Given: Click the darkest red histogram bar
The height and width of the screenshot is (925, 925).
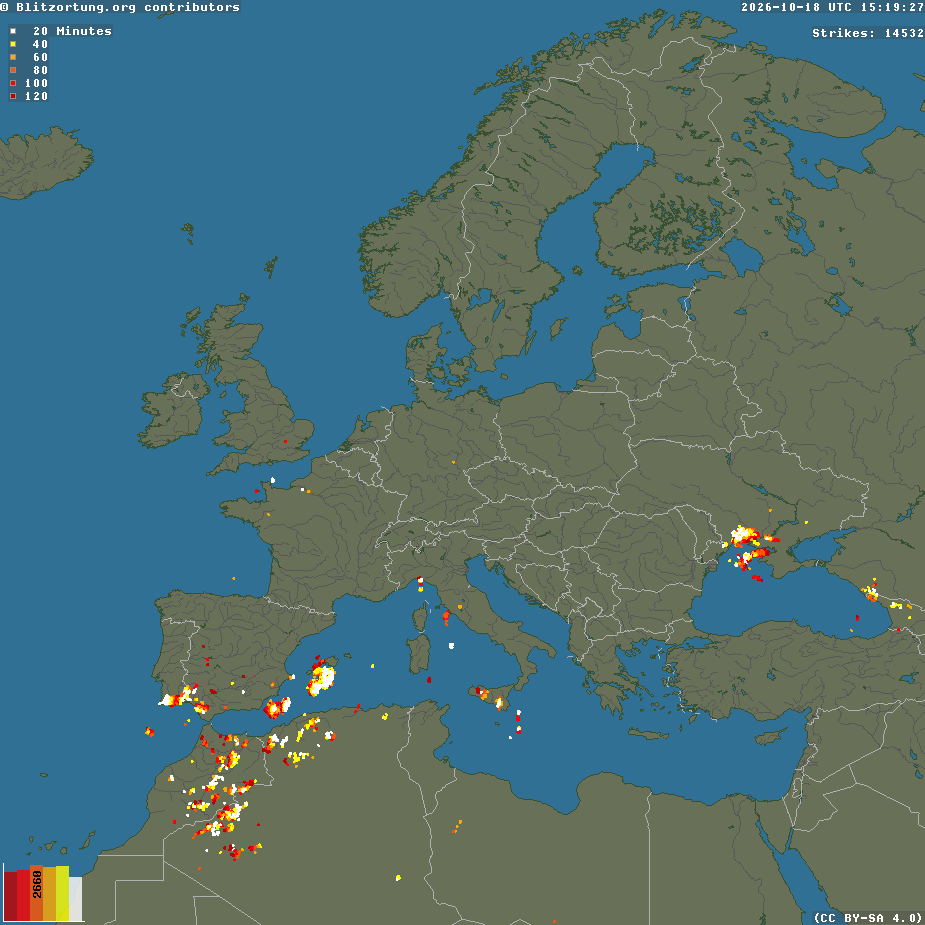Looking at the screenshot, I should (x=10, y=896).
